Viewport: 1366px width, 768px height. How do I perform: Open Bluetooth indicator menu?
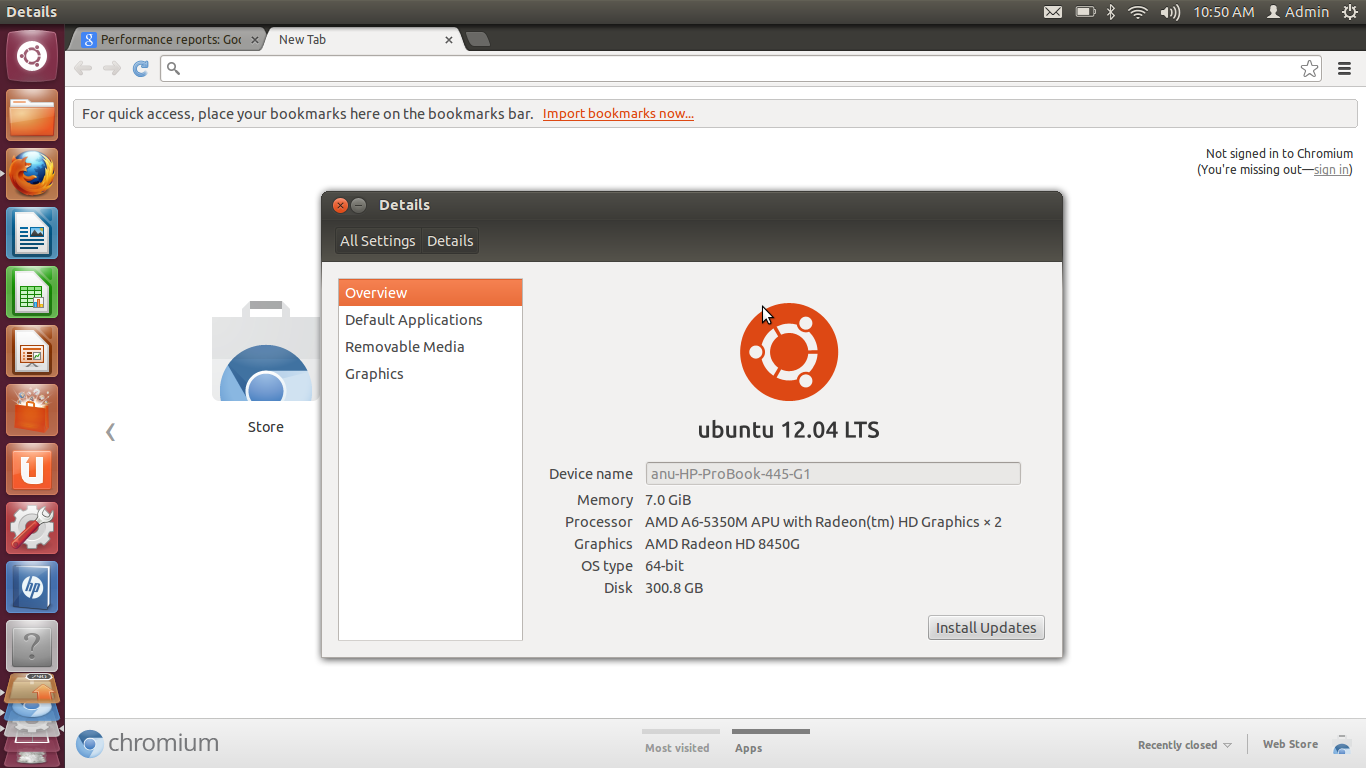coord(1111,12)
